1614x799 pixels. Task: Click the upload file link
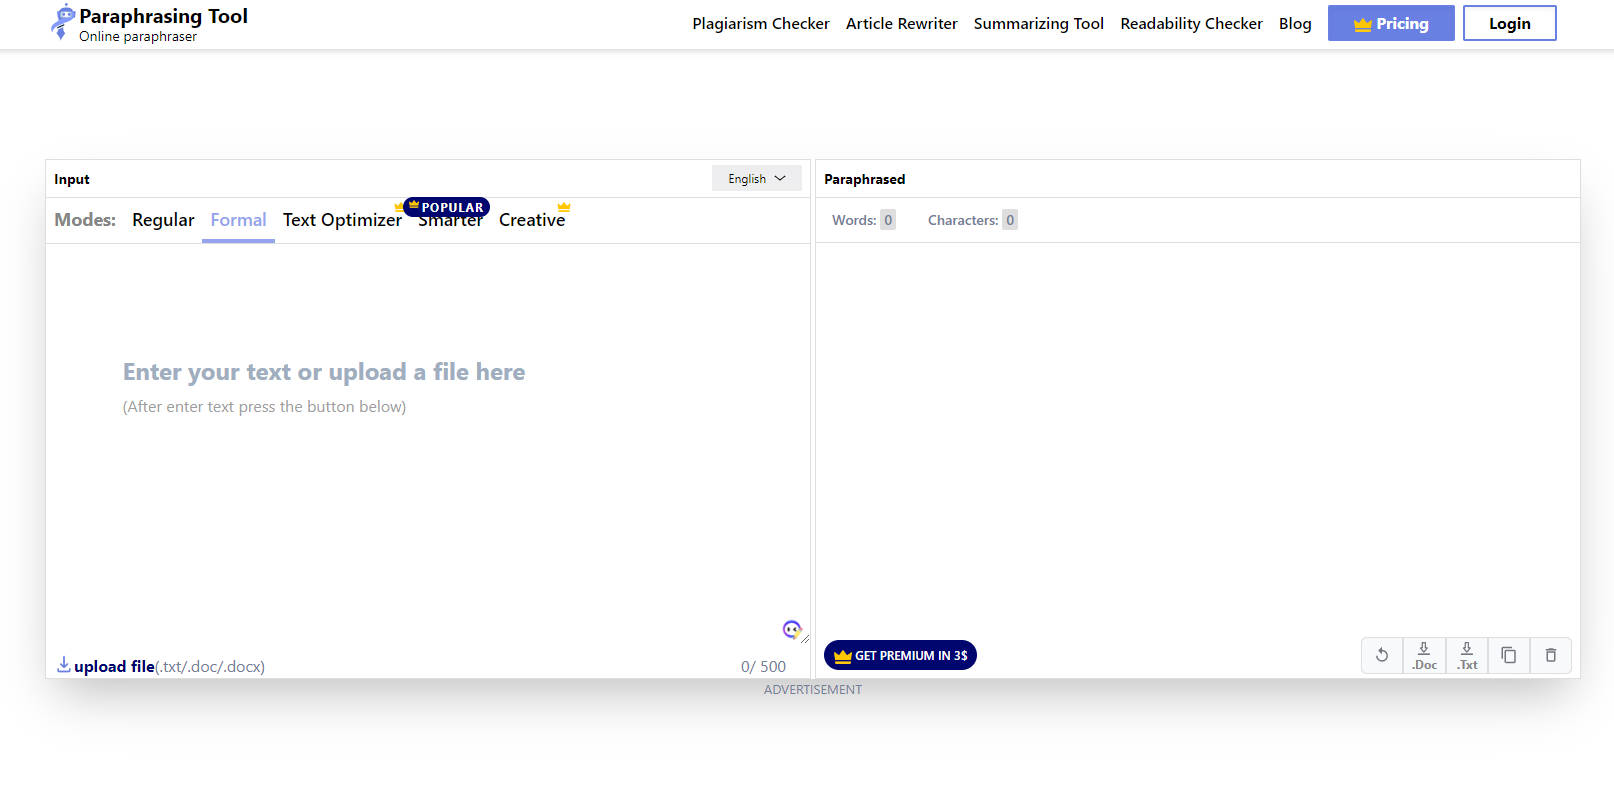point(114,666)
